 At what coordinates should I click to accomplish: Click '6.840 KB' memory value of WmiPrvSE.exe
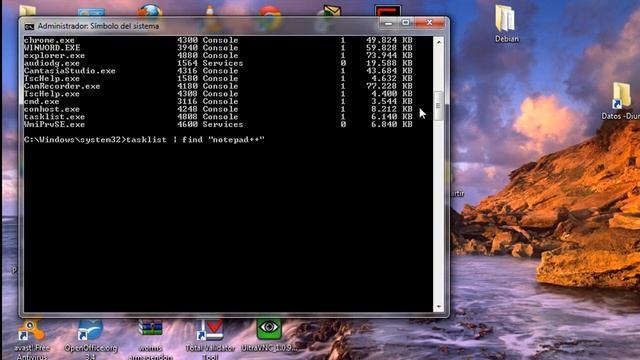[x=391, y=124]
